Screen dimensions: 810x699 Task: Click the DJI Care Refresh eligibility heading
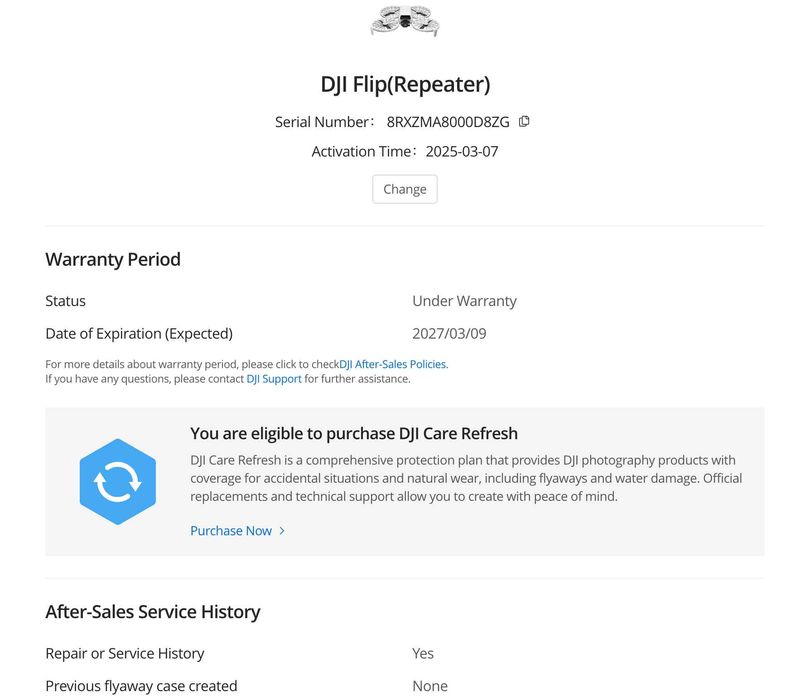click(354, 433)
